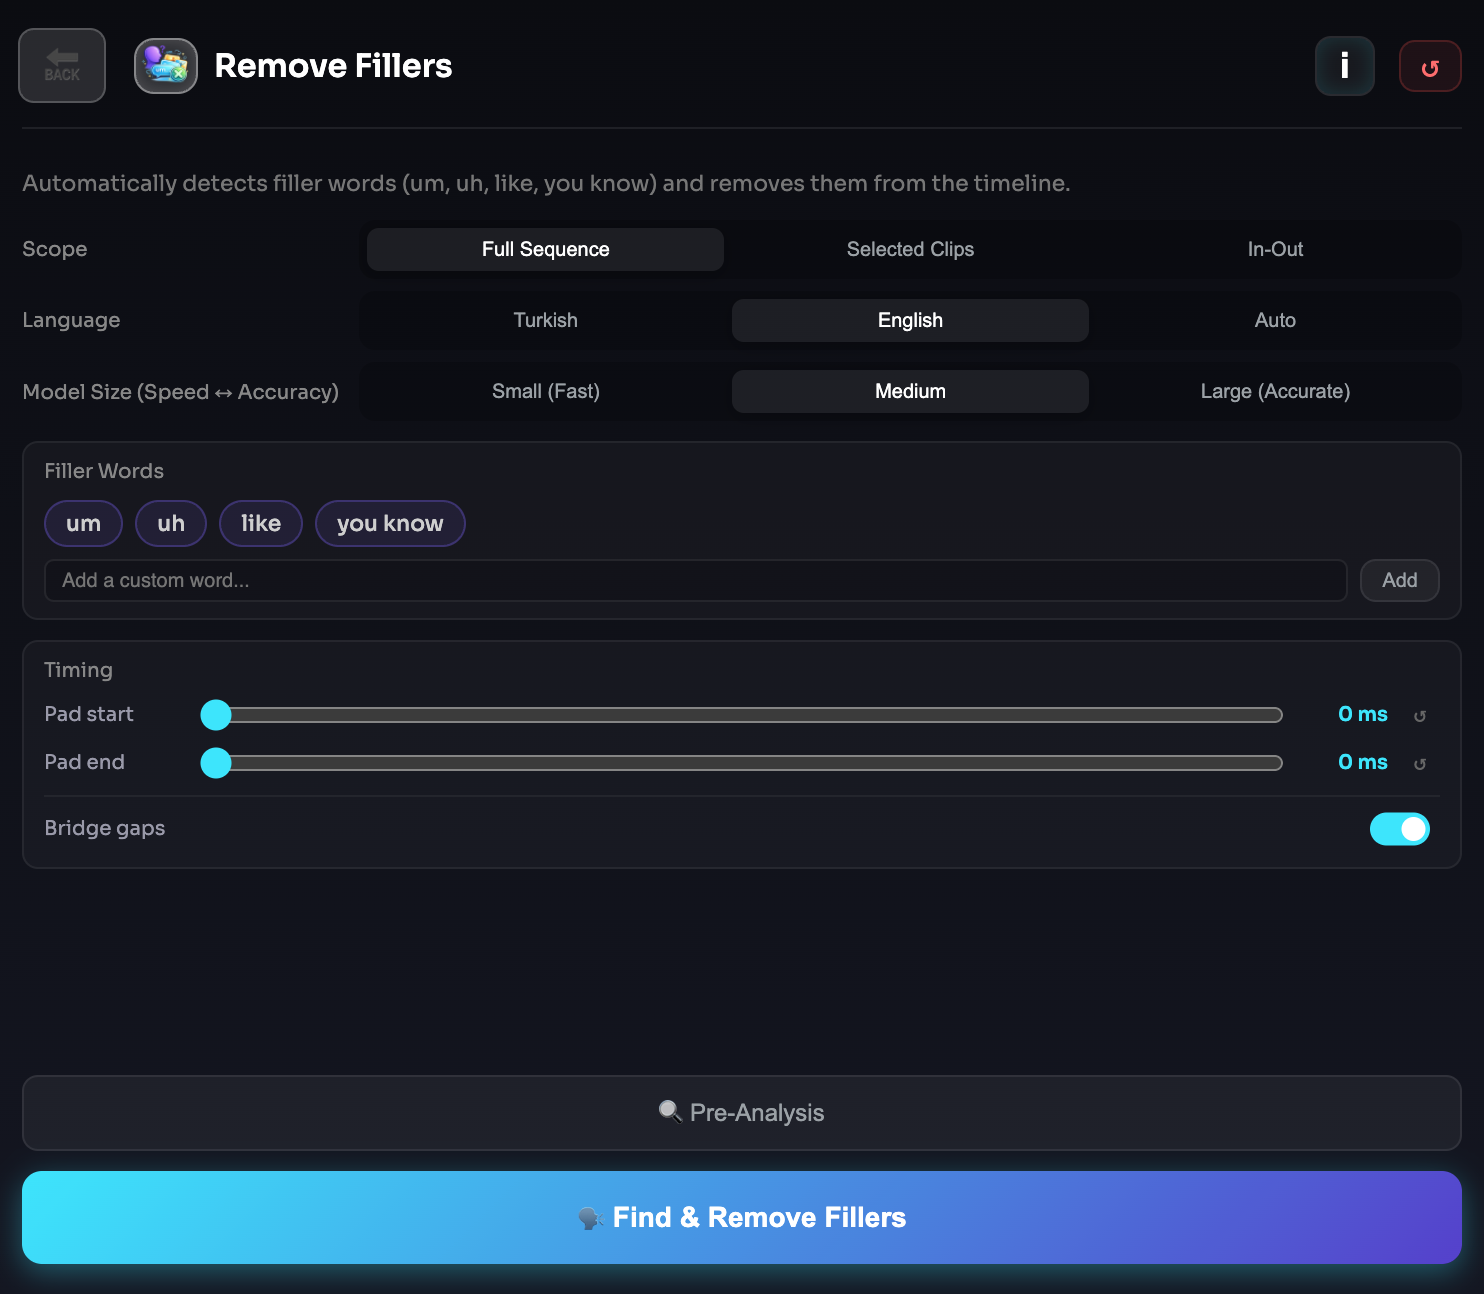Pick the Large (Accurate) model size
This screenshot has height=1294, width=1484.
[1275, 391]
